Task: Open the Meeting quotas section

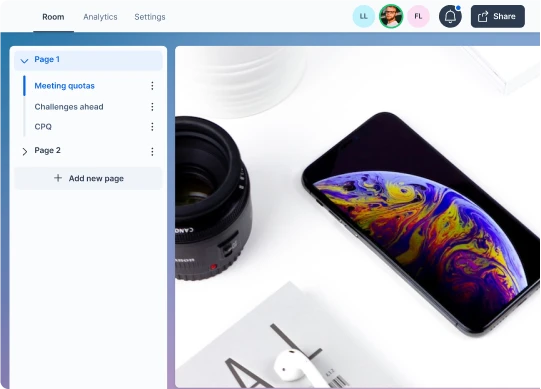Action: pyautogui.click(x=65, y=86)
